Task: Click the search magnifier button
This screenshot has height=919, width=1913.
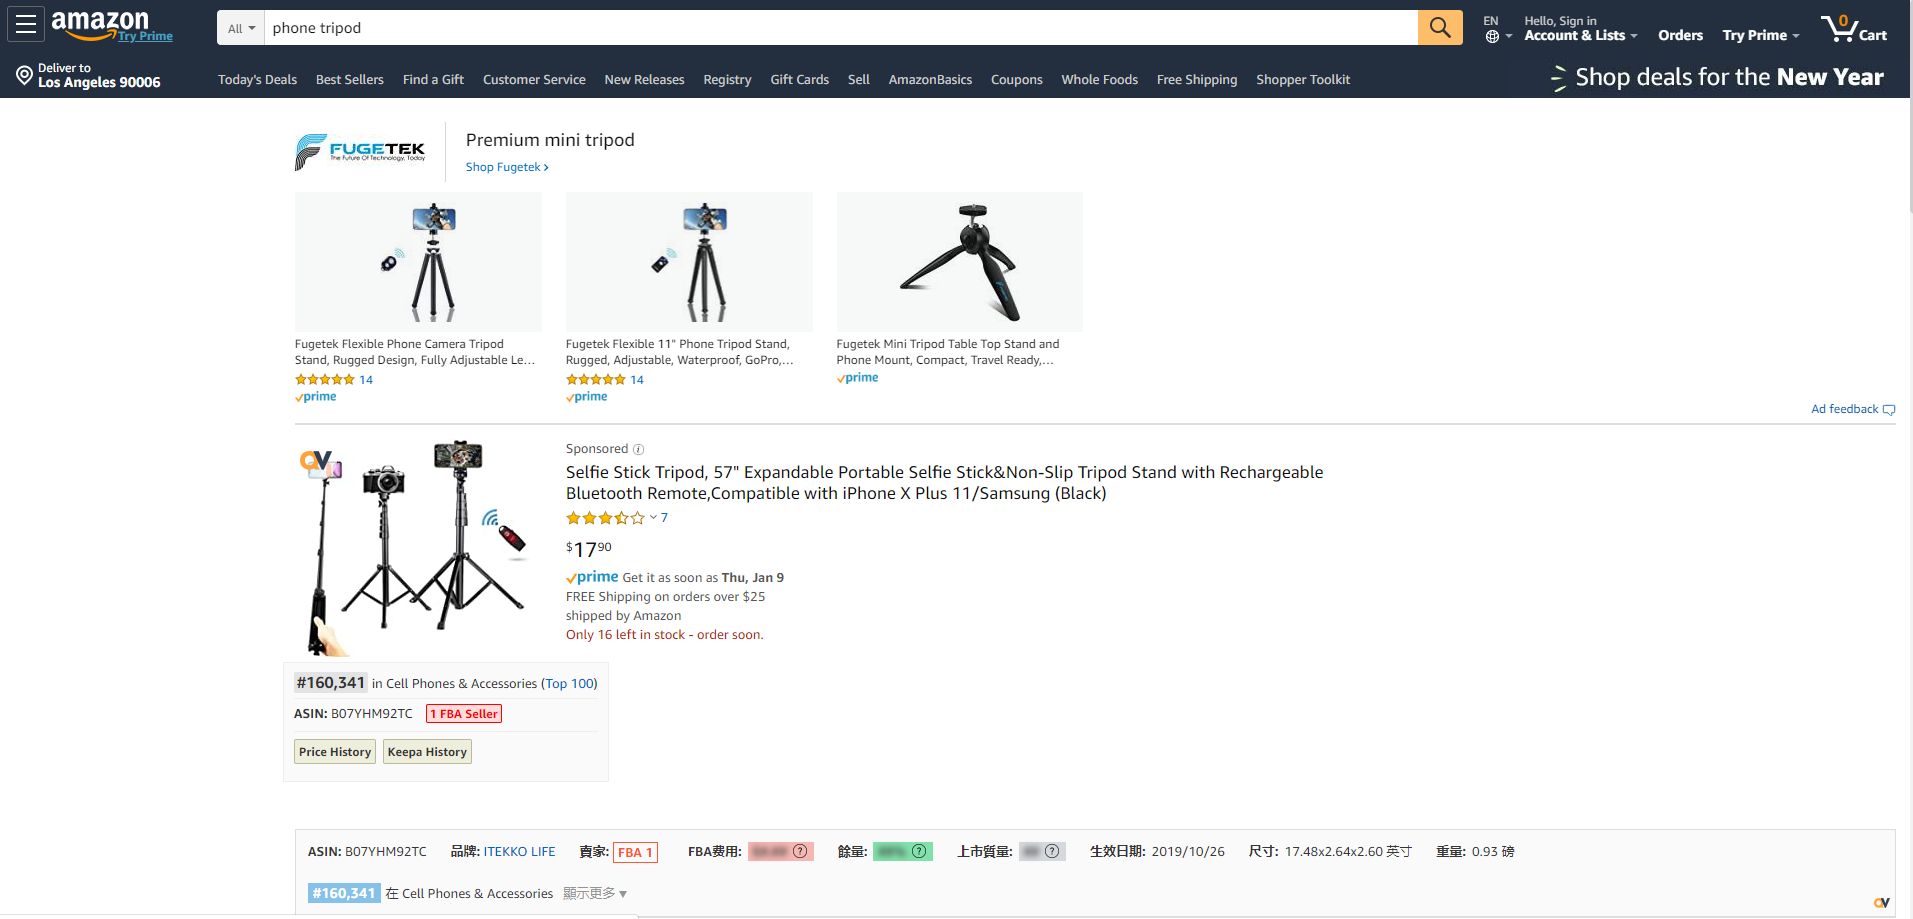Action: coord(1440,28)
